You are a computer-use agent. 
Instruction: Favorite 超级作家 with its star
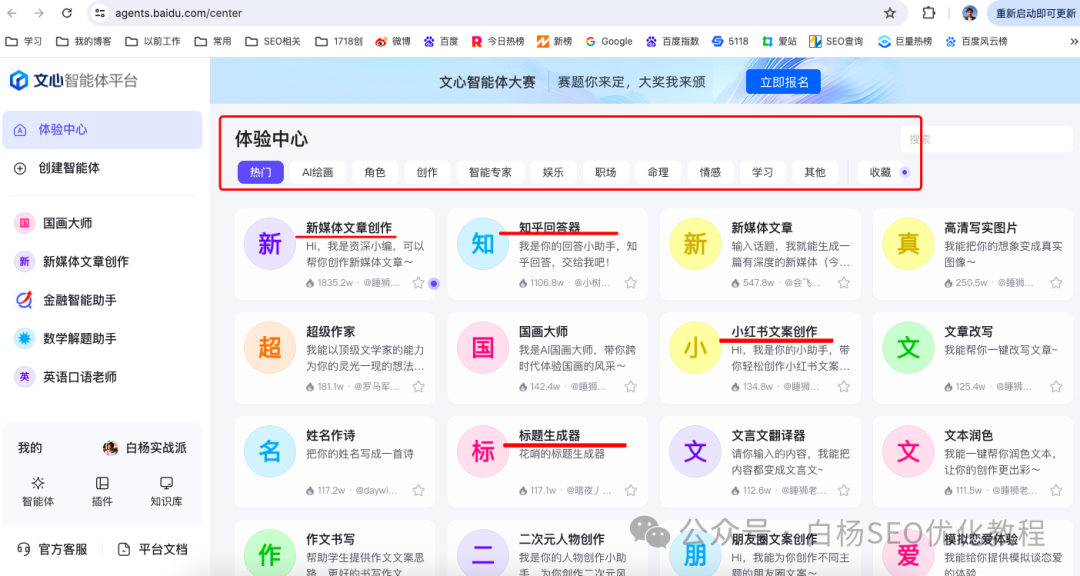click(418, 387)
